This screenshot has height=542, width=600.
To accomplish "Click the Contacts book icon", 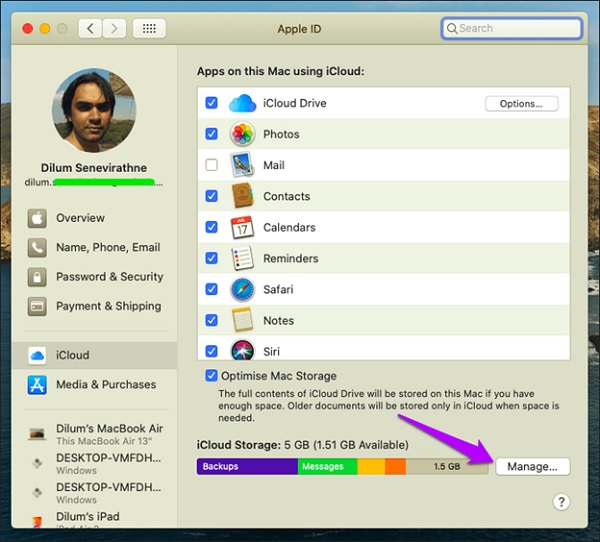I will 243,196.
